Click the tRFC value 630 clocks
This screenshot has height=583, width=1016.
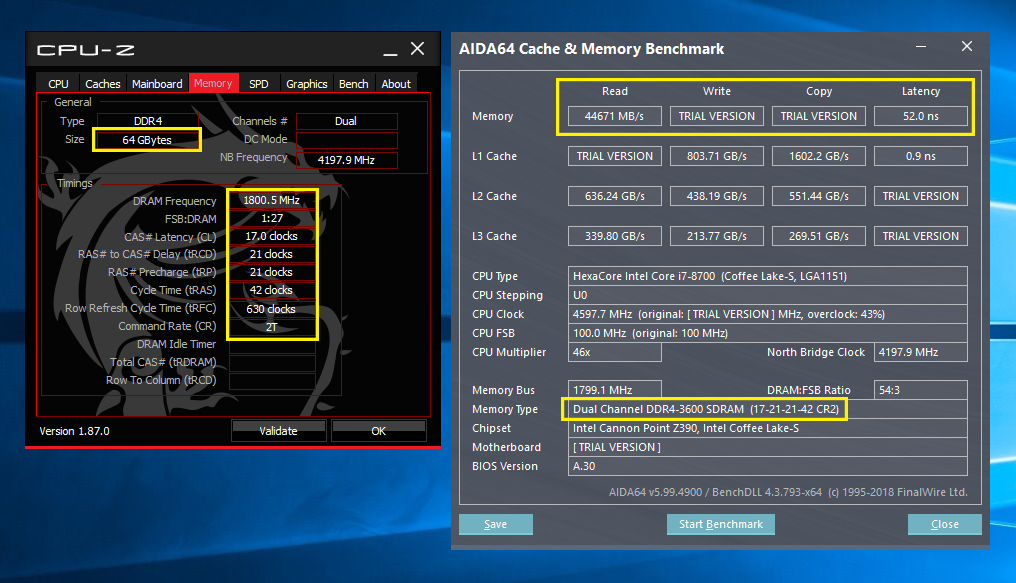[x=271, y=309]
